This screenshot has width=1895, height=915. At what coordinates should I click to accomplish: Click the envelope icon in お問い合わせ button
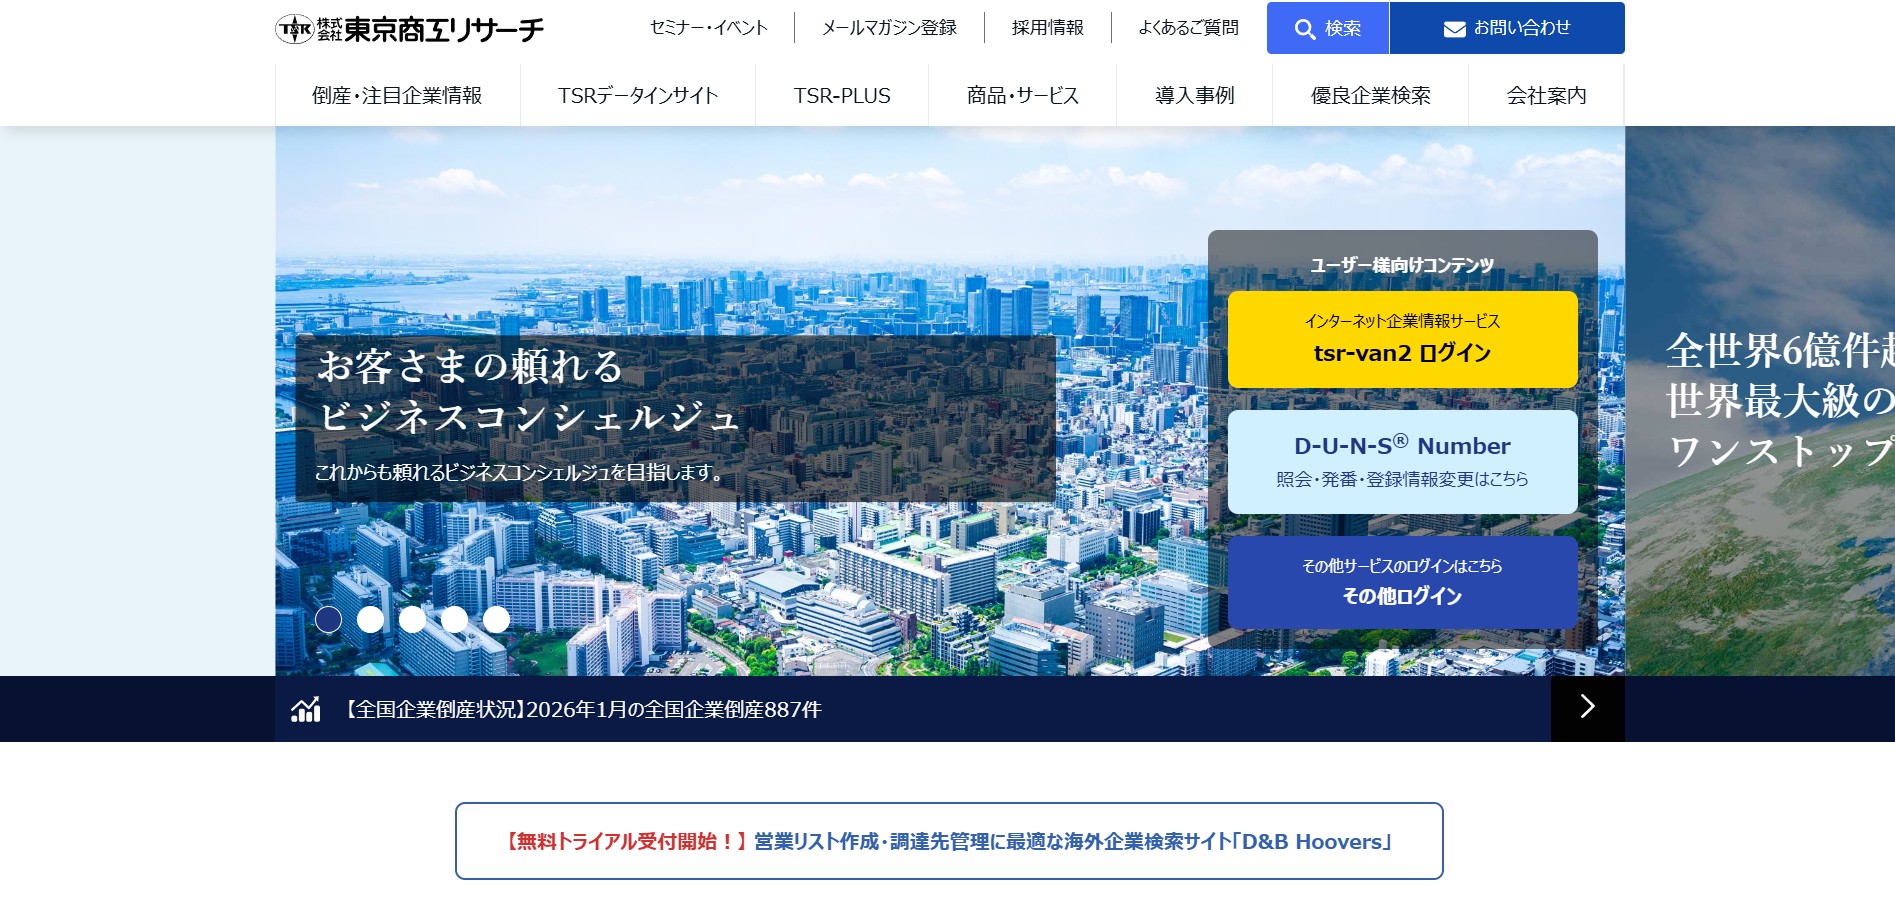click(x=1455, y=29)
